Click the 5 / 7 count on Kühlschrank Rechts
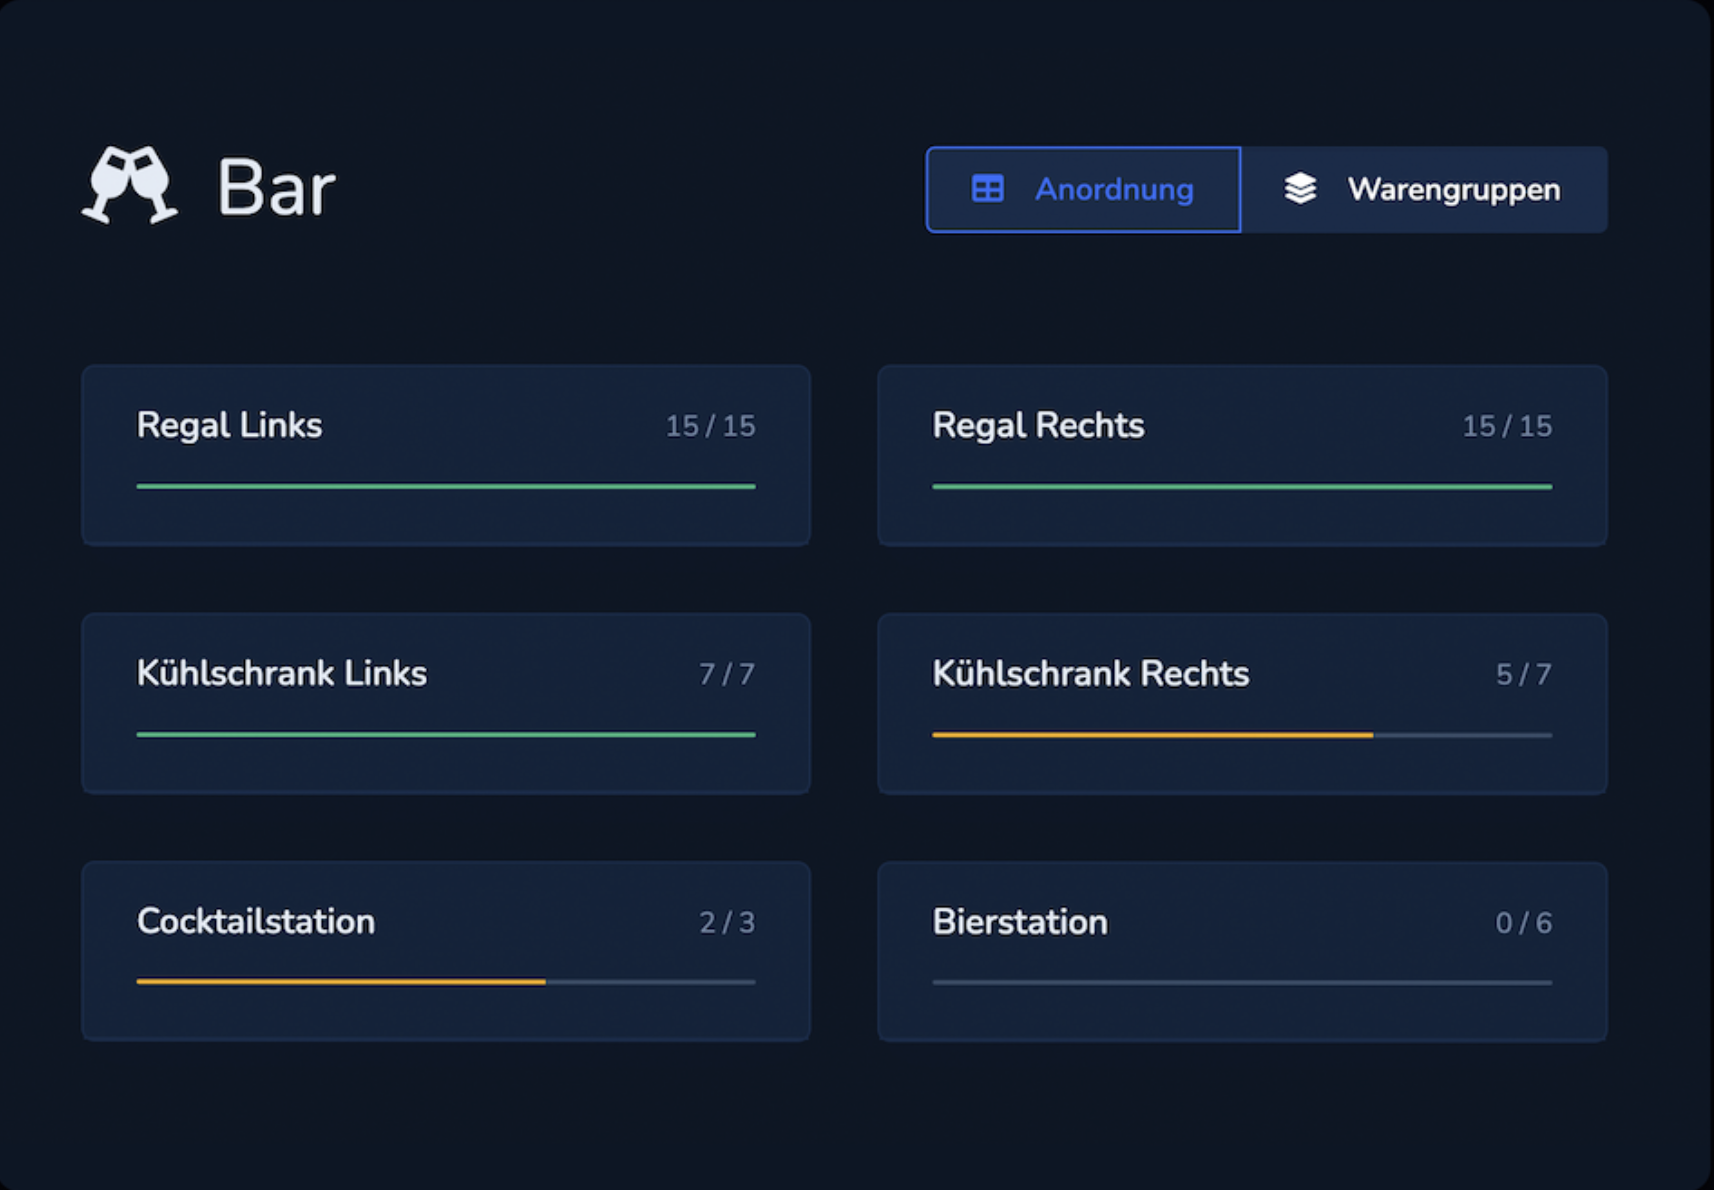 [1524, 674]
